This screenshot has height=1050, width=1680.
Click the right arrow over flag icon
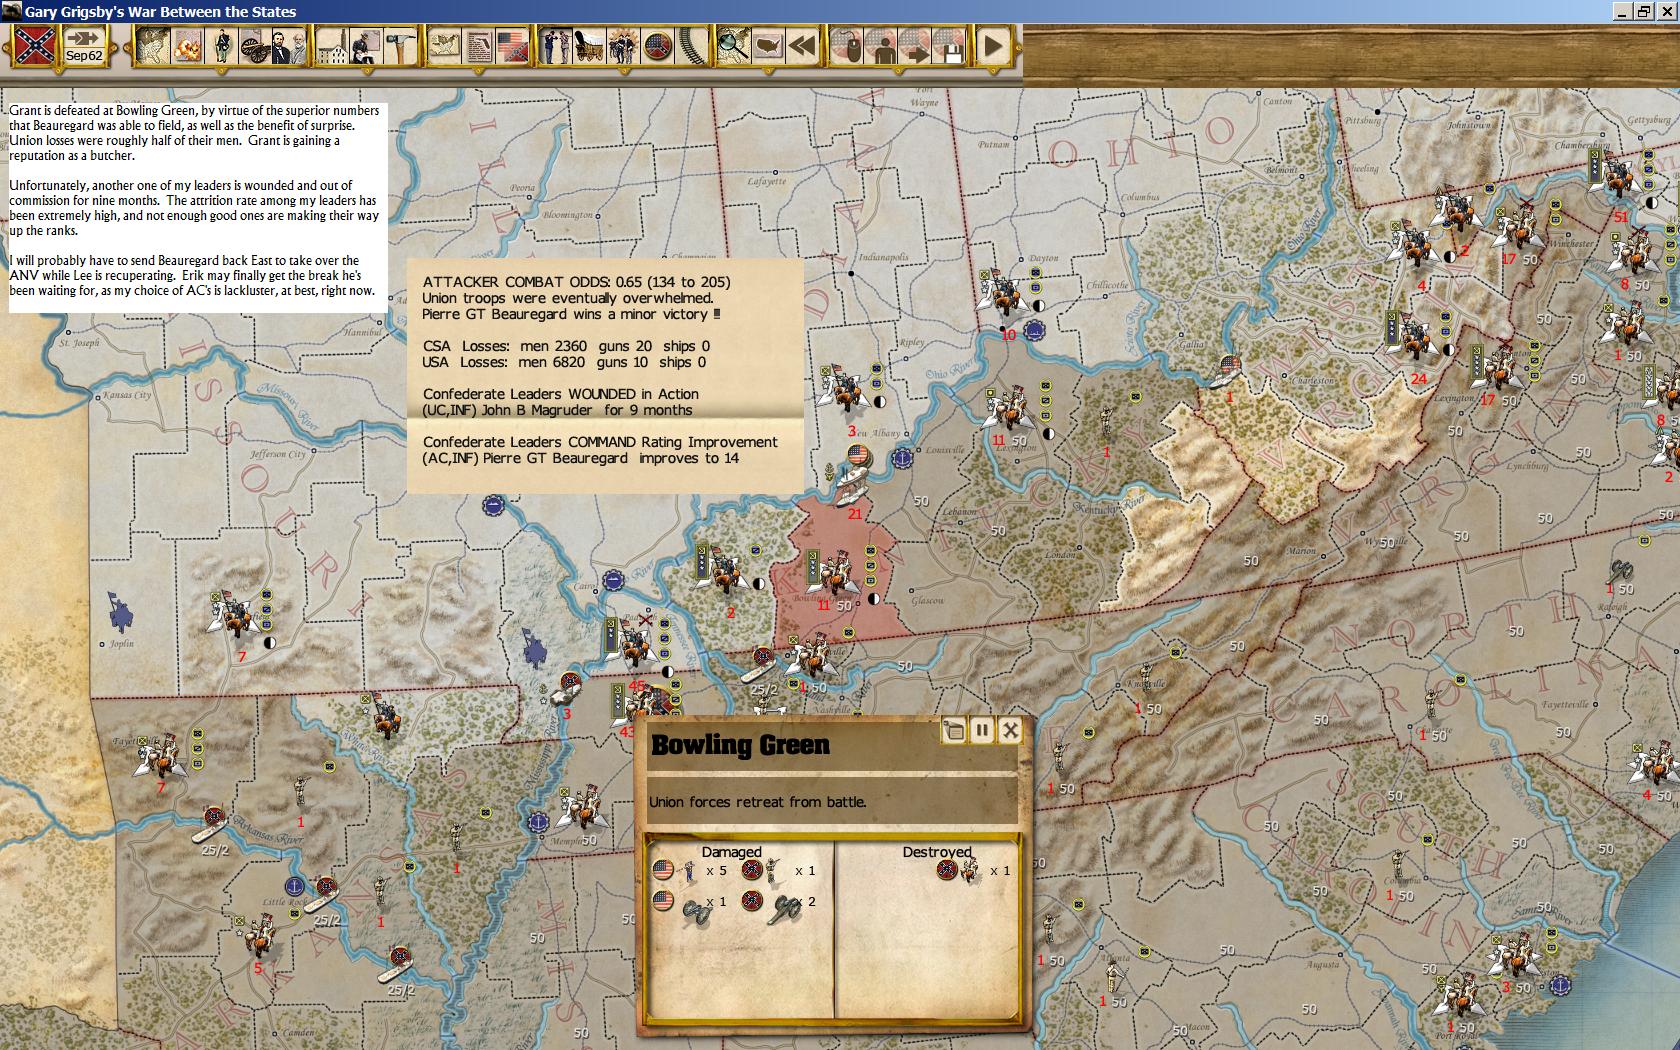click(916, 46)
